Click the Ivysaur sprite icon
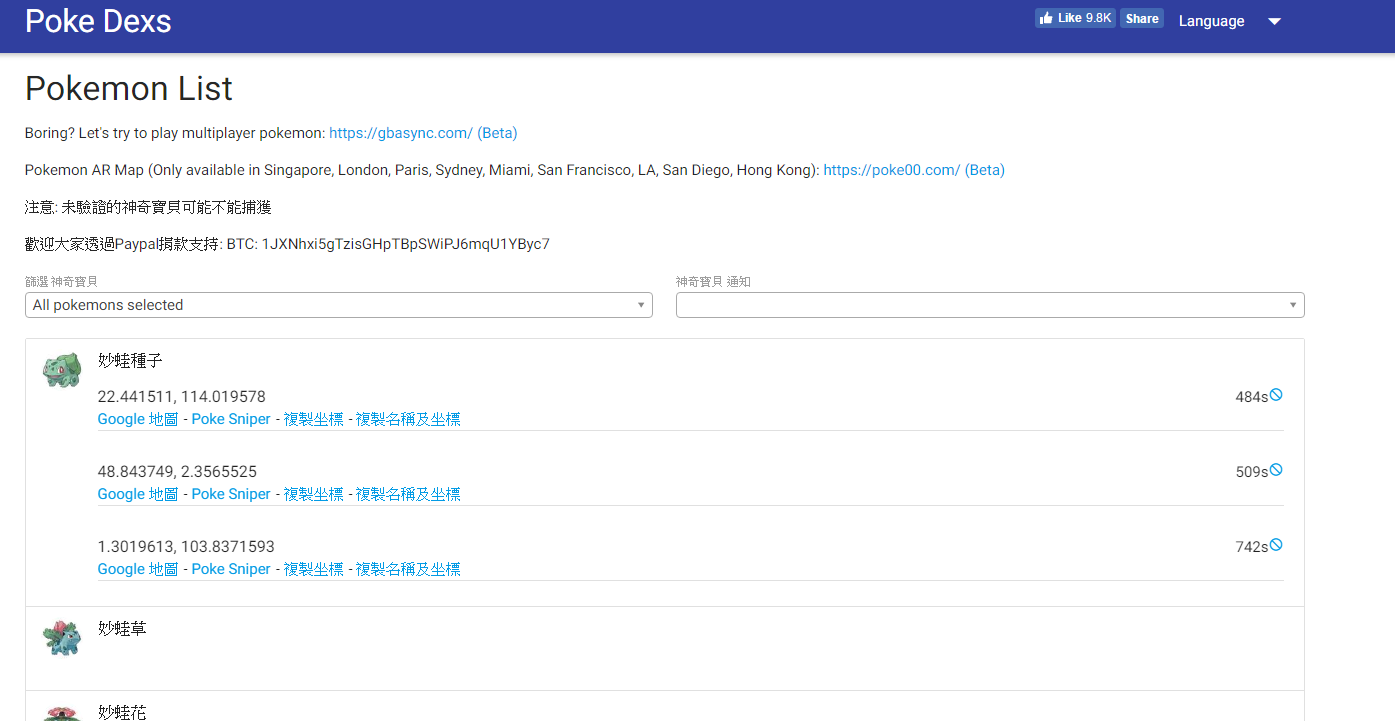Viewport: 1395px width, 721px height. [61, 637]
